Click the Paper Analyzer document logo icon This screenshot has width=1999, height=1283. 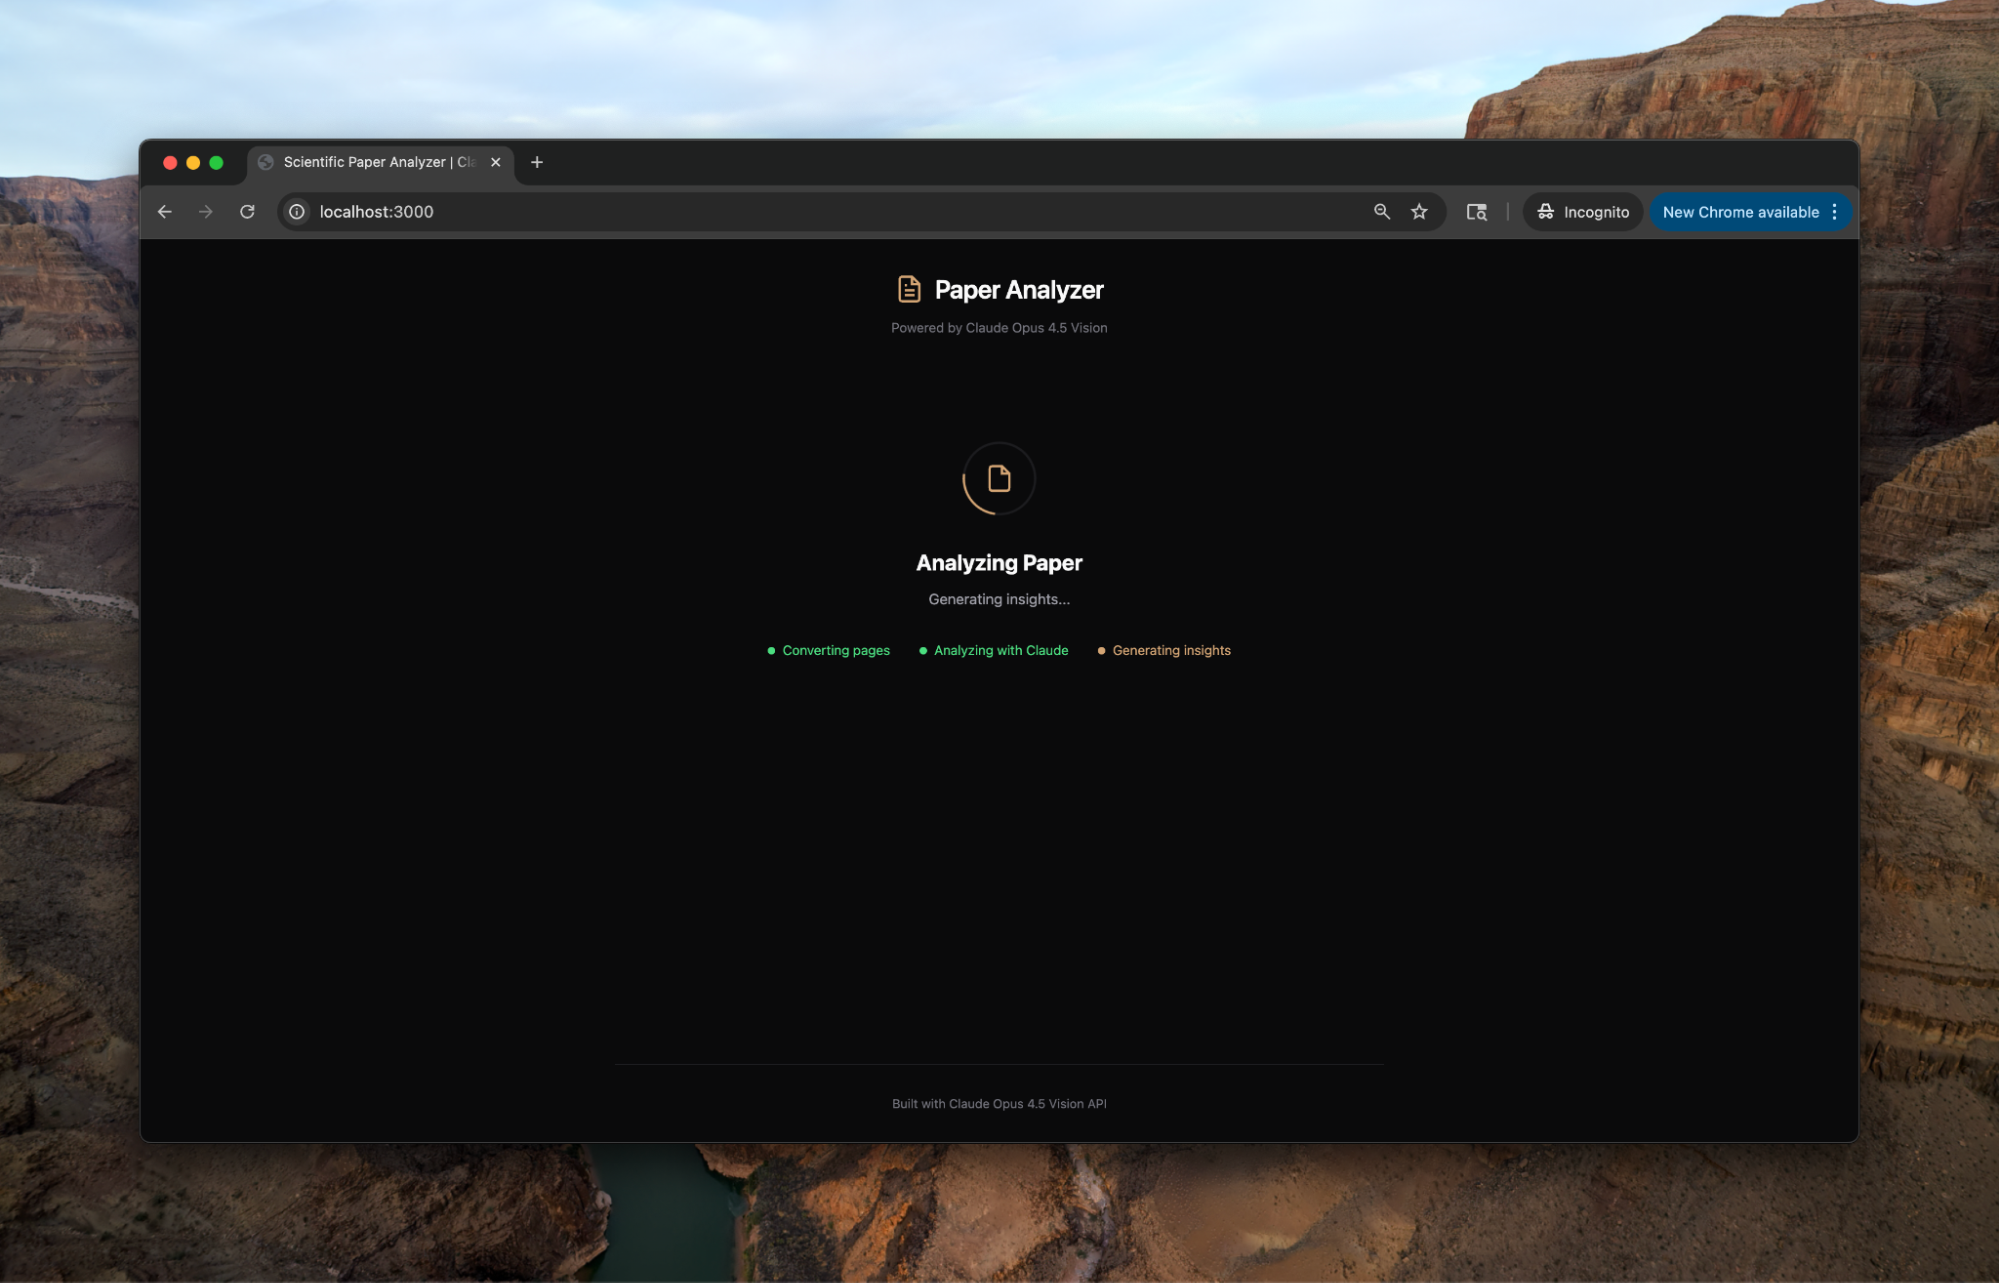click(x=908, y=289)
